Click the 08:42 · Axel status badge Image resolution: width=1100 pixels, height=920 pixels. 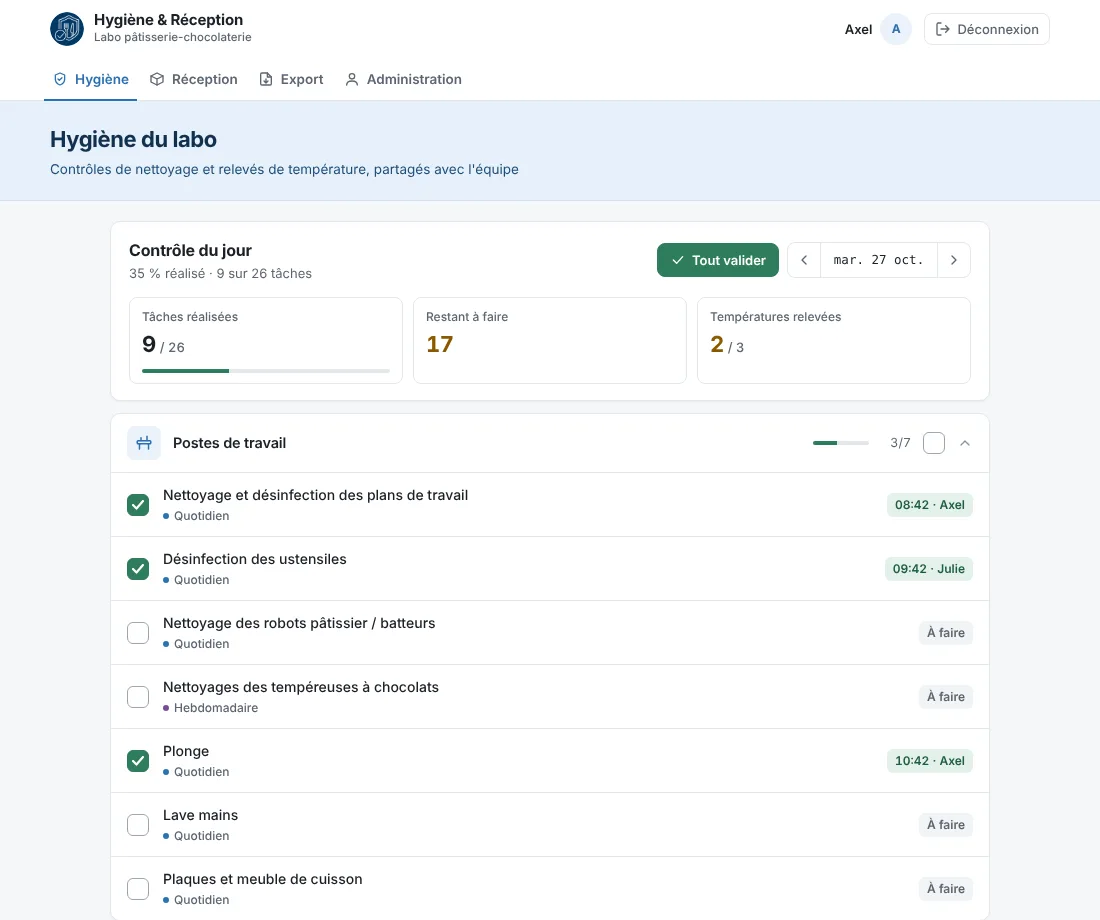(x=930, y=505)
